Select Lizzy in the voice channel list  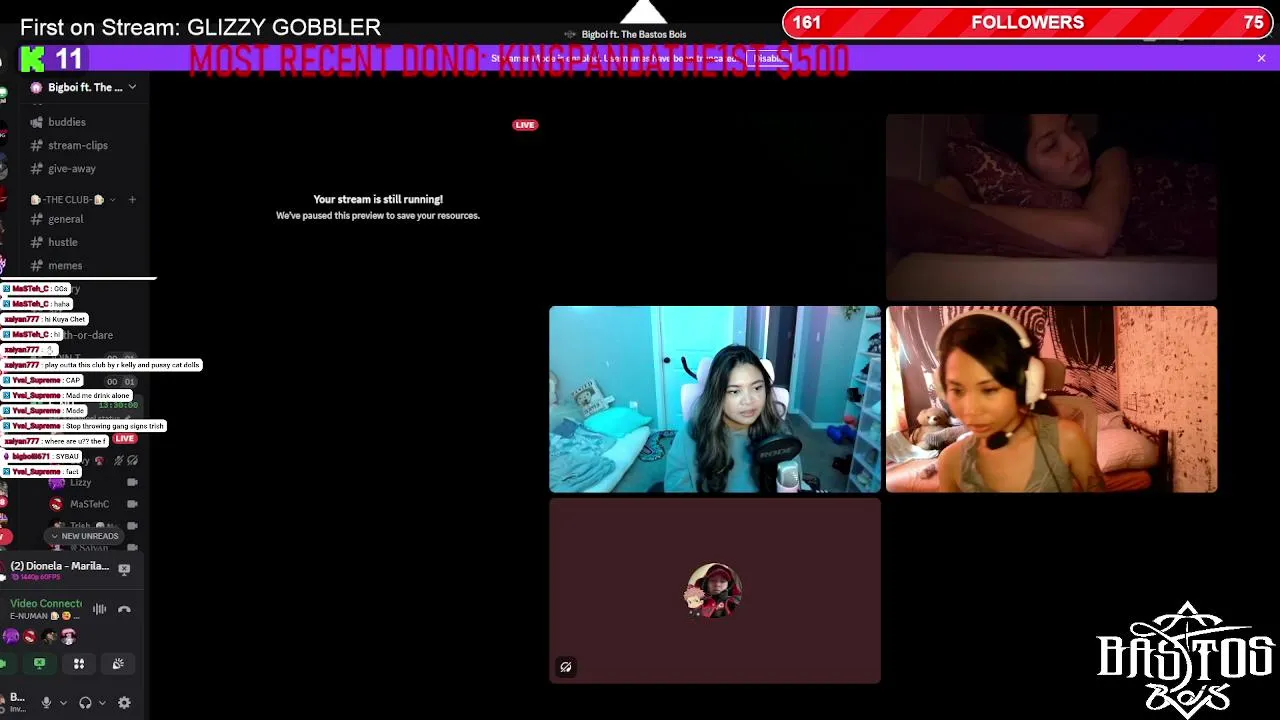[x=80, y=482]
